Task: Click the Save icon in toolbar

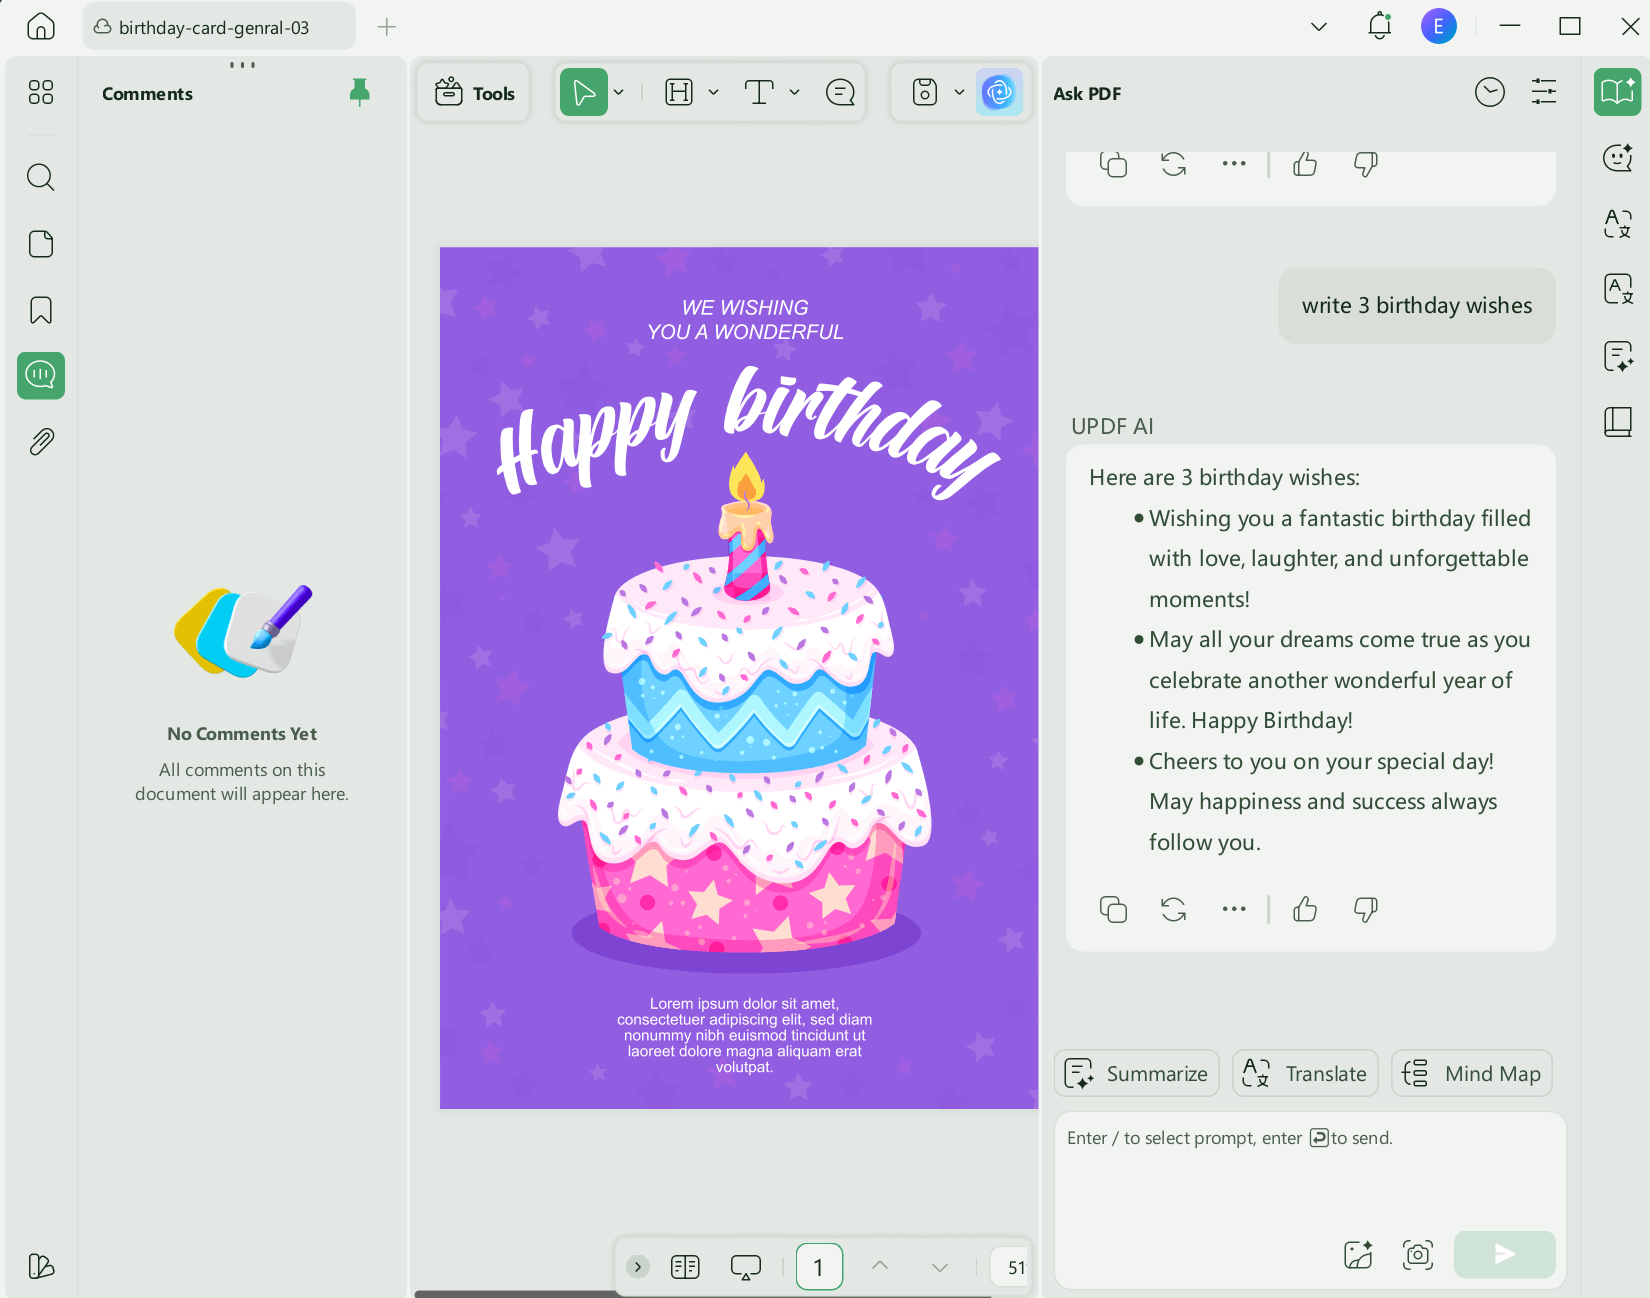Action: [925, 93]
